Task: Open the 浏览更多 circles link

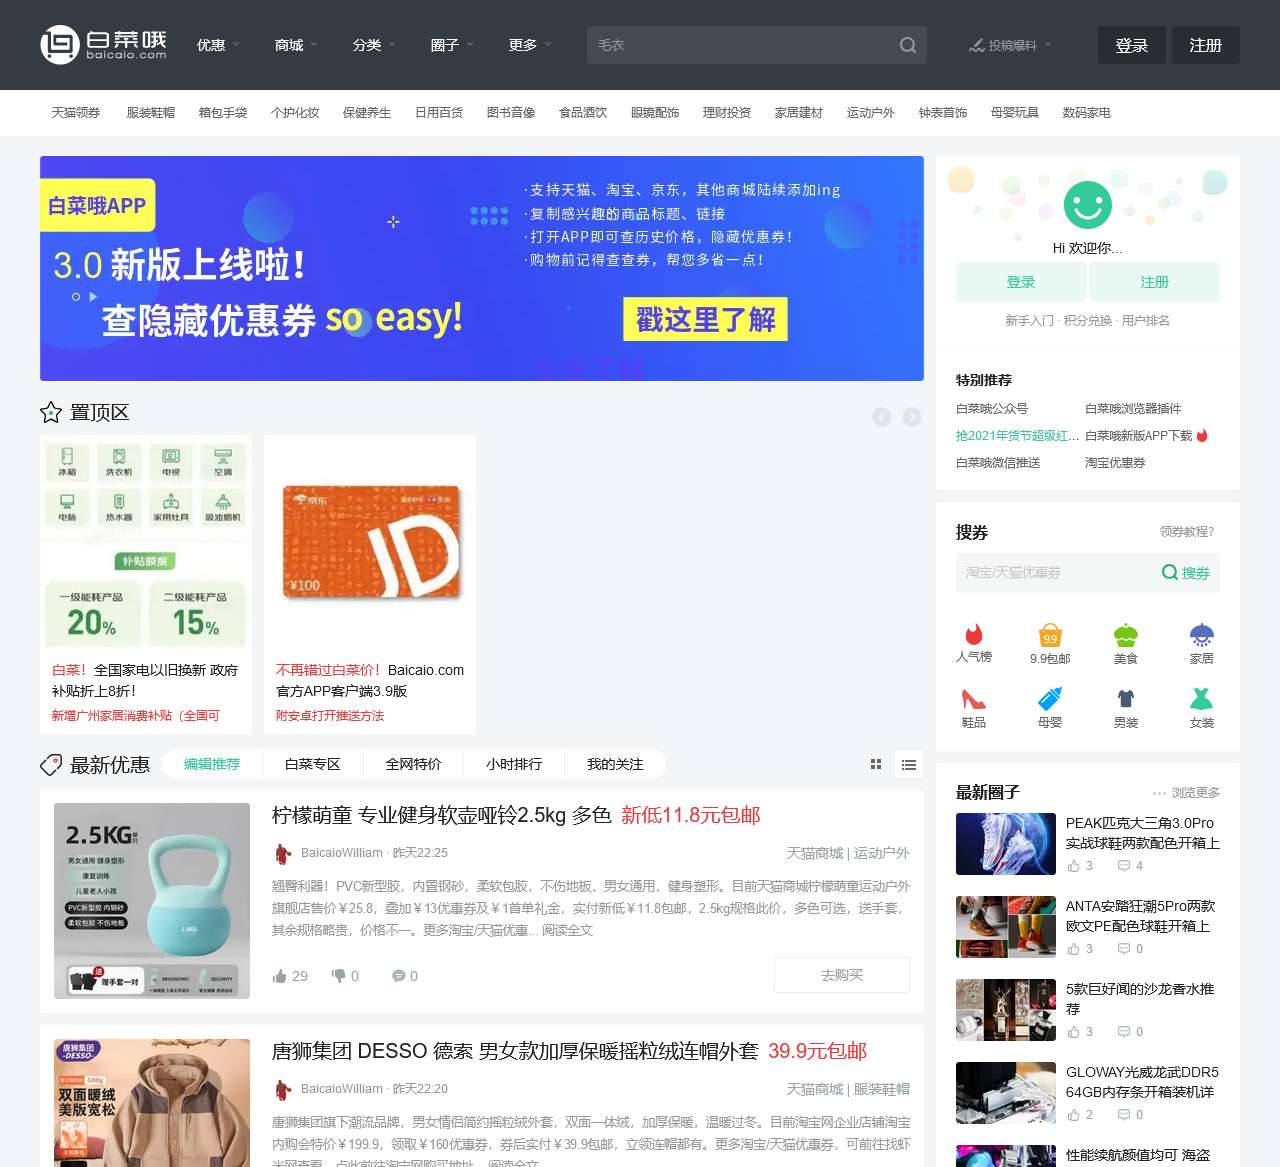Action: 1196,793
